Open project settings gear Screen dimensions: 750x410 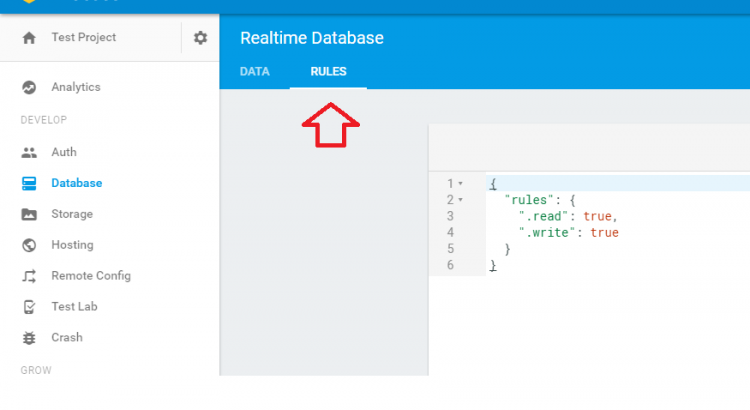pyautogui.click(x=200, y=38)
